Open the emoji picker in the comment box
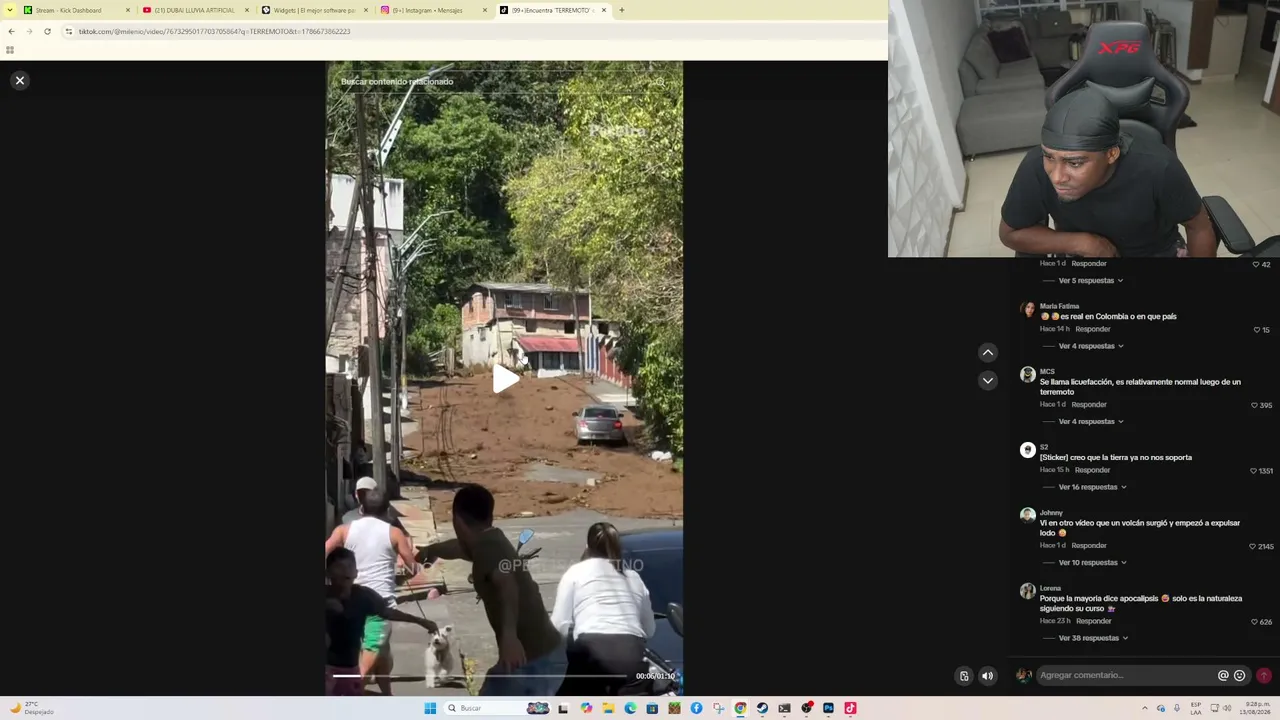Viewport: 1280px width, 720px height. point(1240,675)
